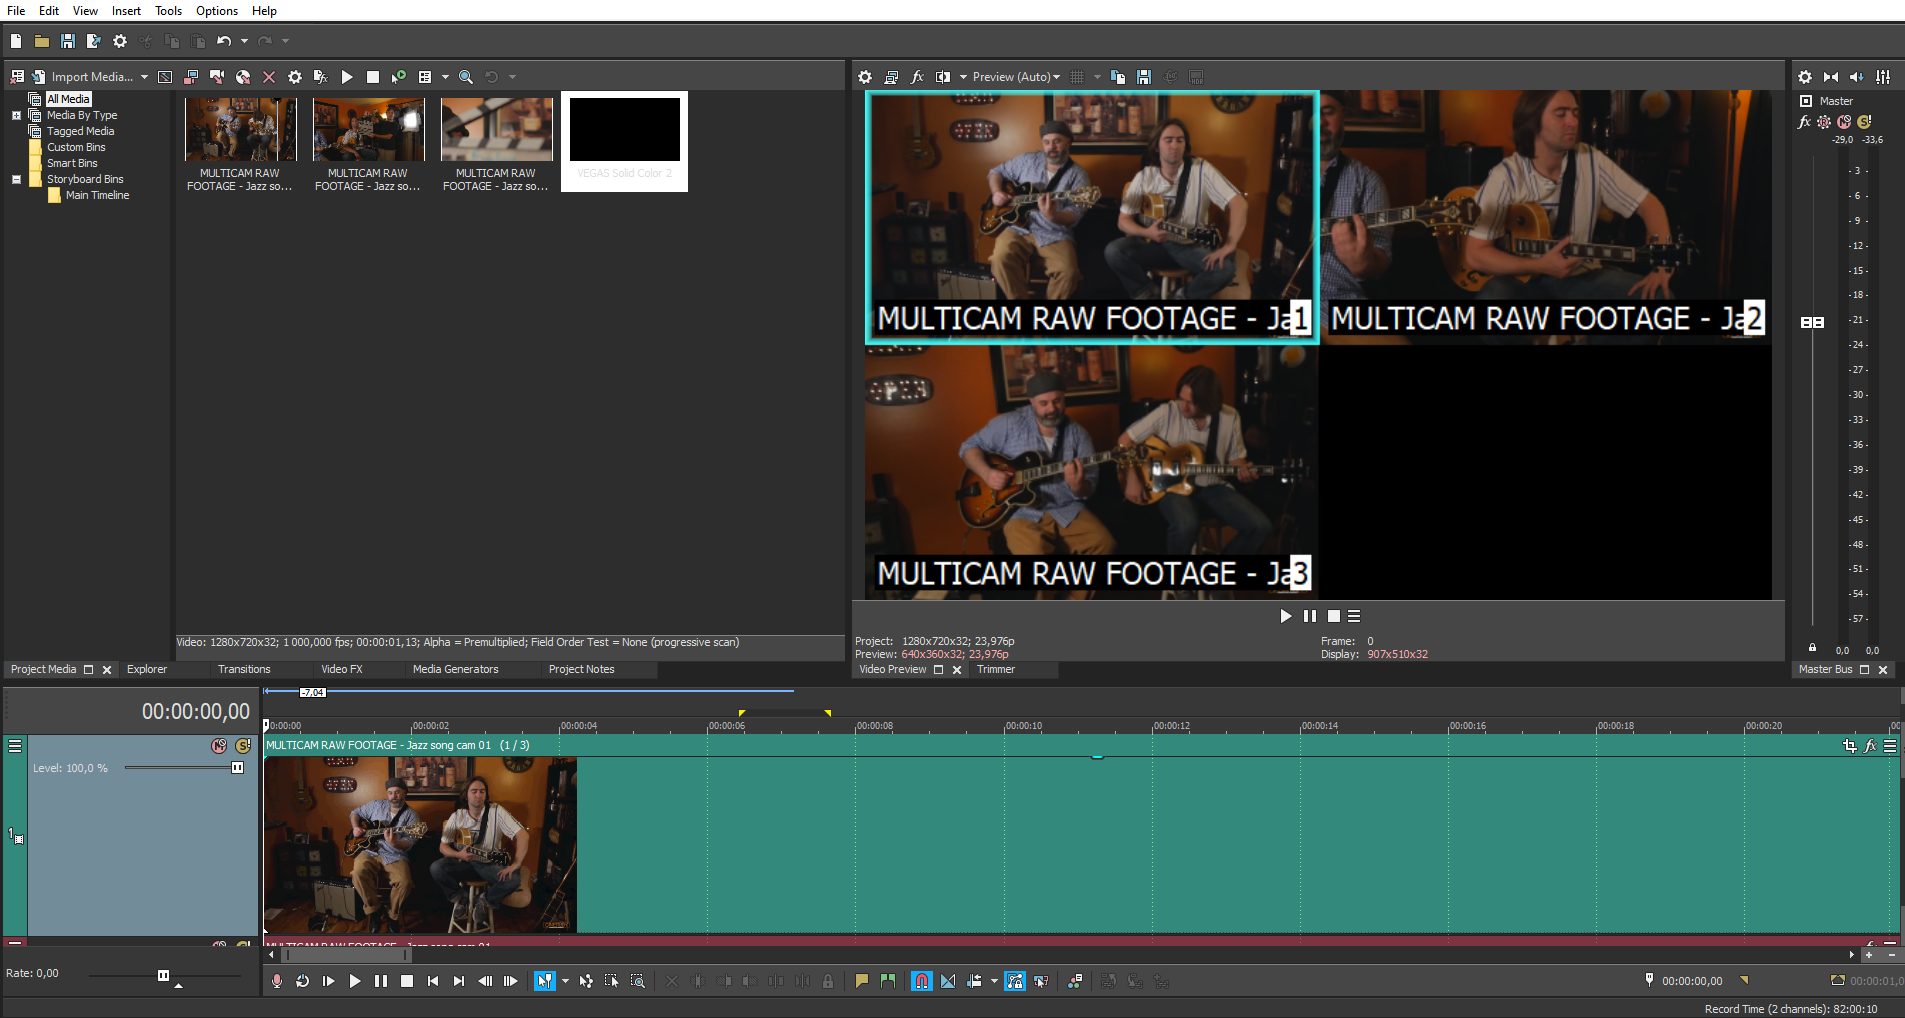Screen dimensions: 1905x1018
Task: Select the Main Timeline storyboard bin
Action: [97, 195]
